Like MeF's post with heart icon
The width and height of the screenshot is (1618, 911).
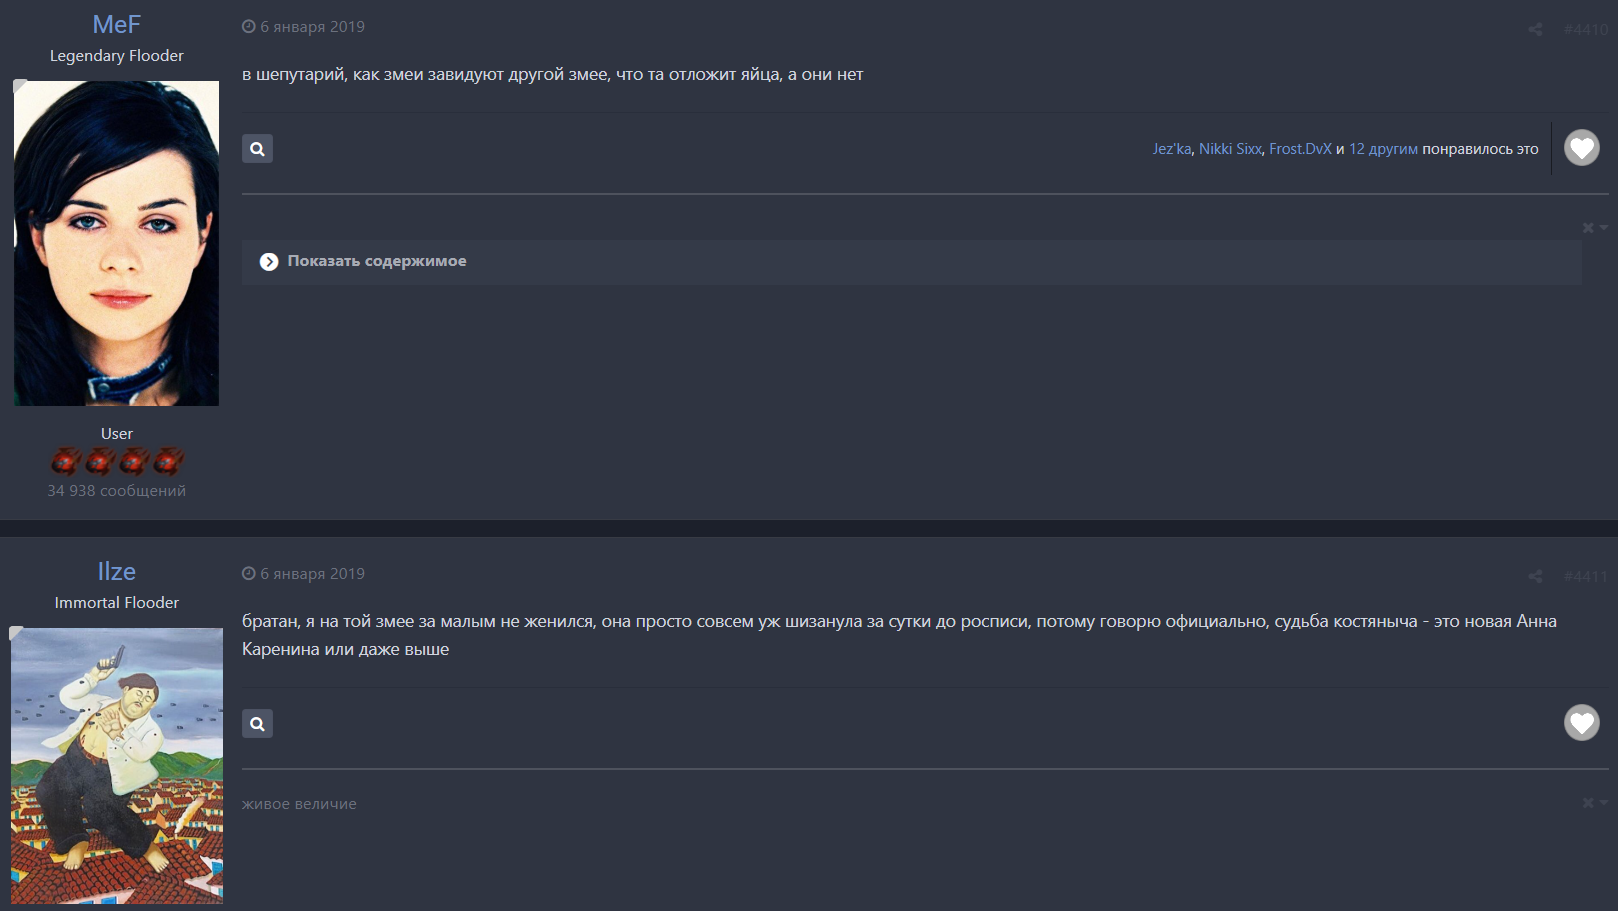click(1581, 148)
